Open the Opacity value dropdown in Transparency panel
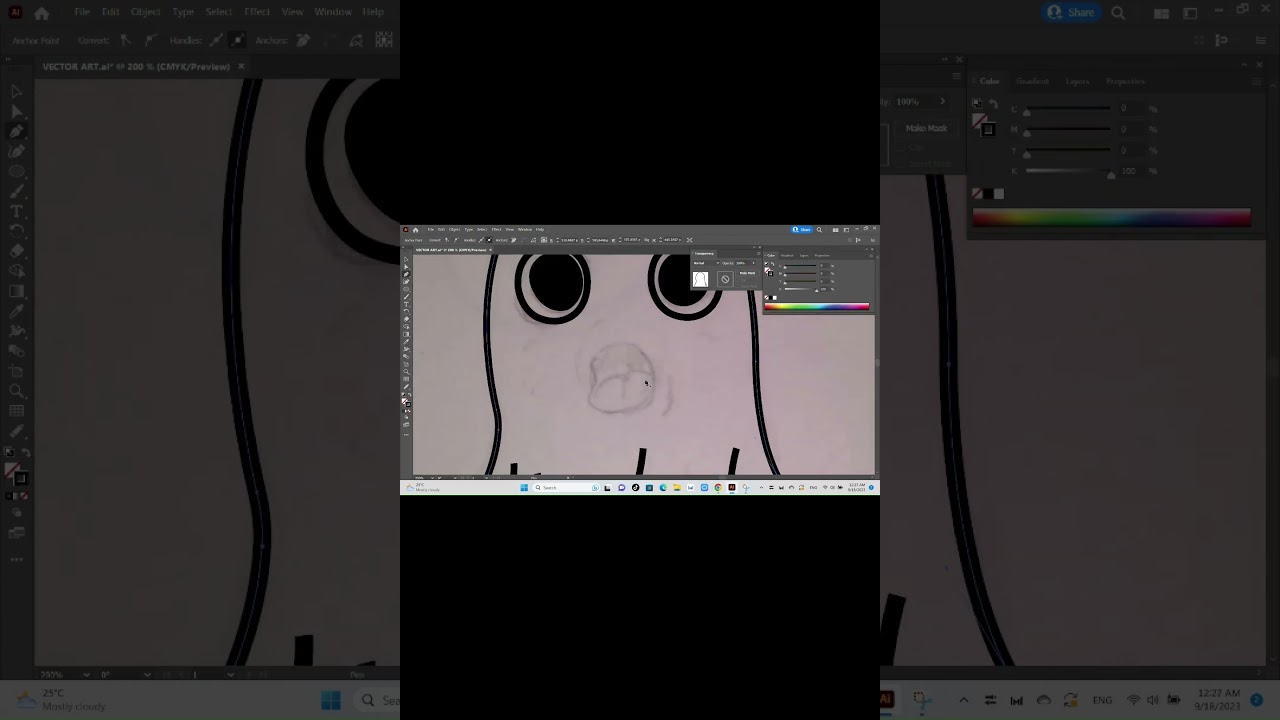This screenshot has height=720, width=1280. pyautogui.click(x=754, y=263)
